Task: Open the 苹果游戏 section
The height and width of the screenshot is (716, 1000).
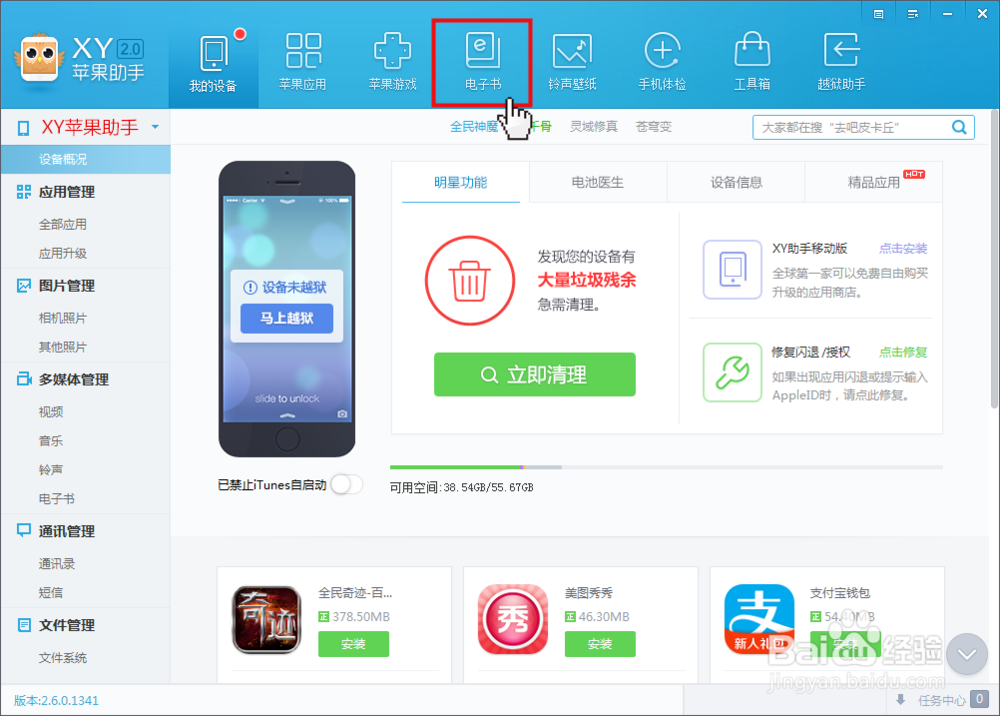Action: point(392,64)
